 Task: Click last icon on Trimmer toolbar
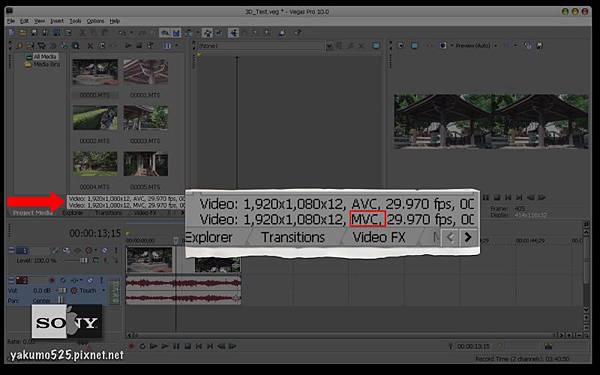[x=376, y=46]
